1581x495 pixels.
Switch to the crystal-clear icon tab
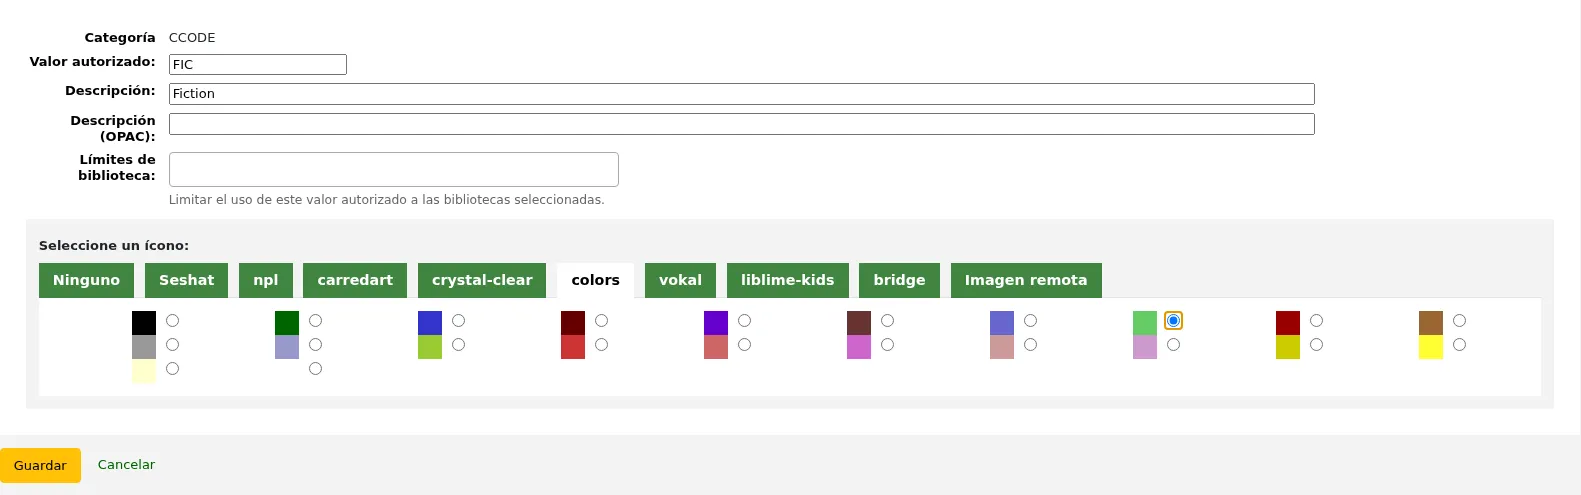(482, 280)
